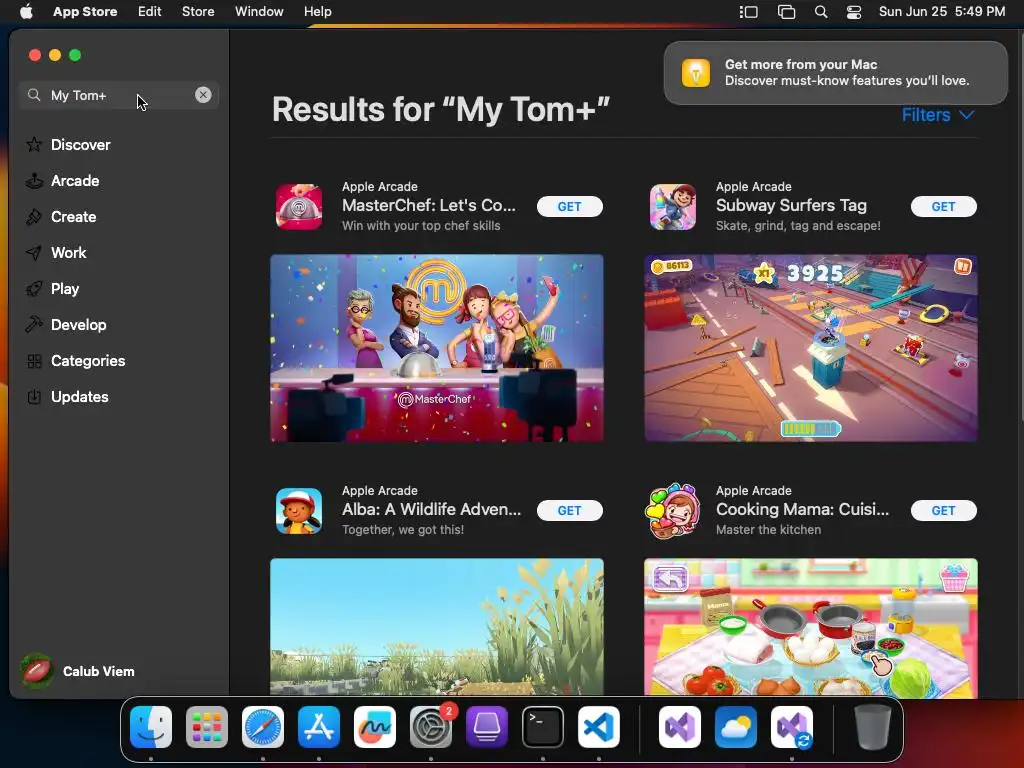Click App Store icon in the Dock
This screenshot has height=768, width=1024.
click(x=319, y=727)
